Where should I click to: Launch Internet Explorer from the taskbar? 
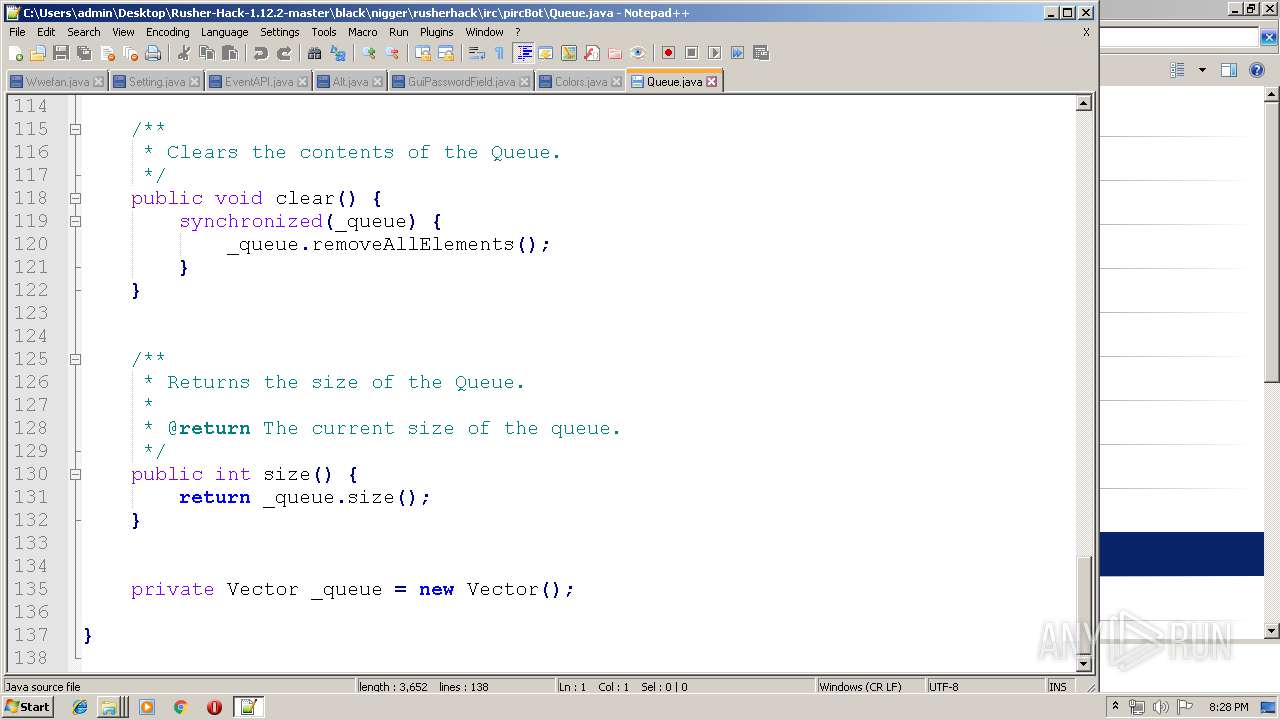80,707
